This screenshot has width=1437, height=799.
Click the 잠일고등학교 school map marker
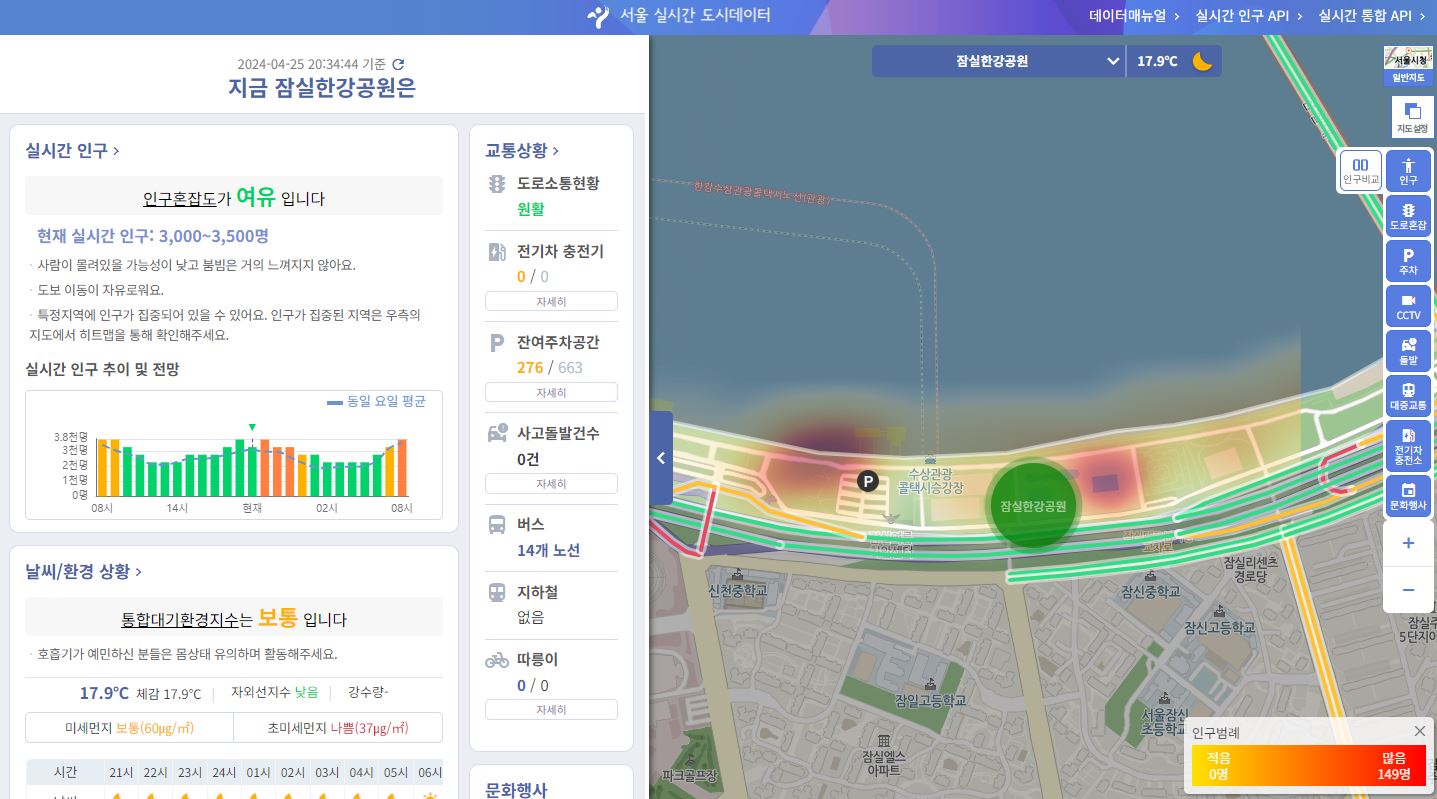click(x=931, y=693)
